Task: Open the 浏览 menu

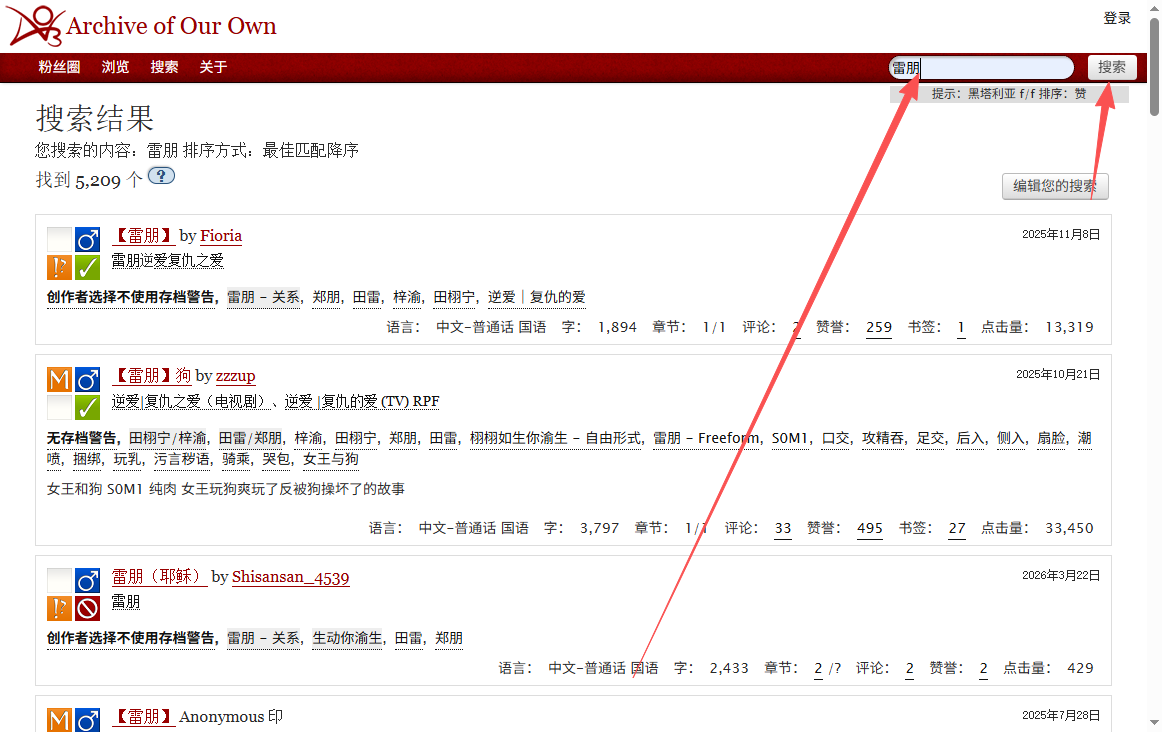Action: click(x=115, y=67)
